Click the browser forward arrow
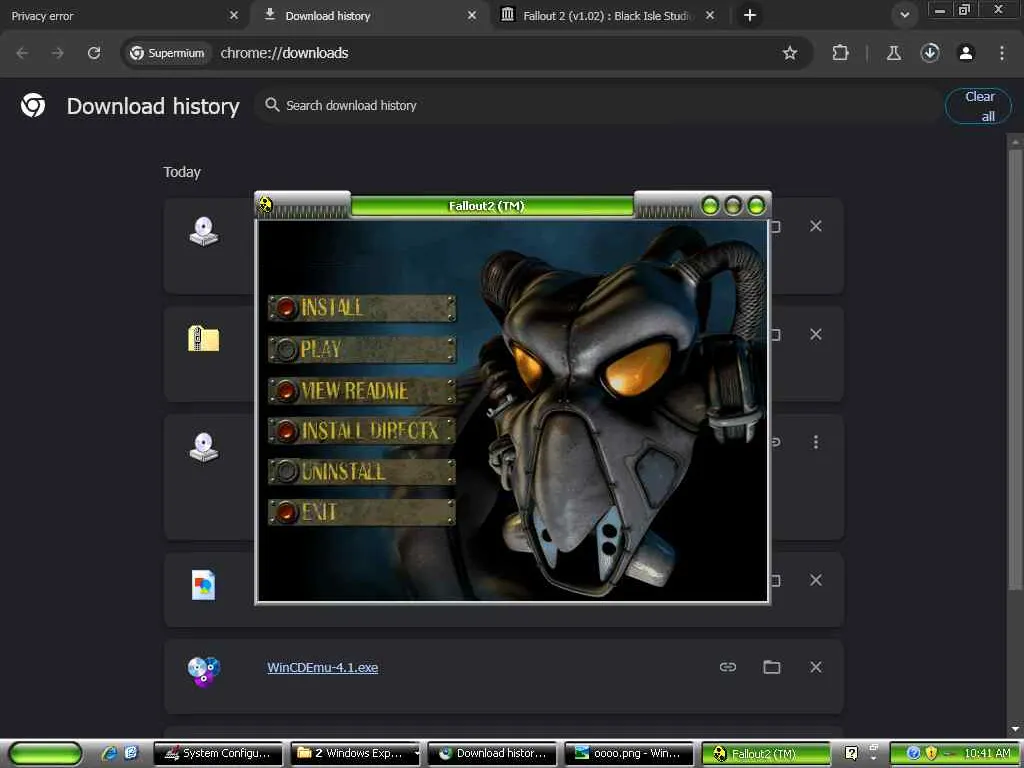 click(x=58, y=53)
